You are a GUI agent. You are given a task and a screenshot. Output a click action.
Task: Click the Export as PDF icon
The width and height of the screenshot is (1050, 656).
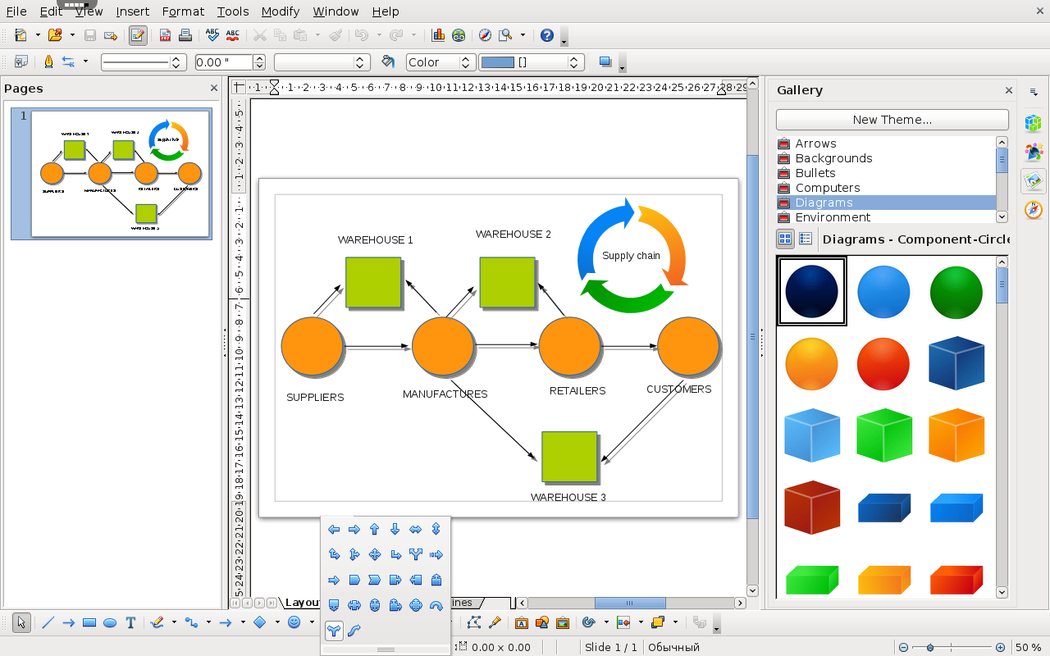[165, 35]
